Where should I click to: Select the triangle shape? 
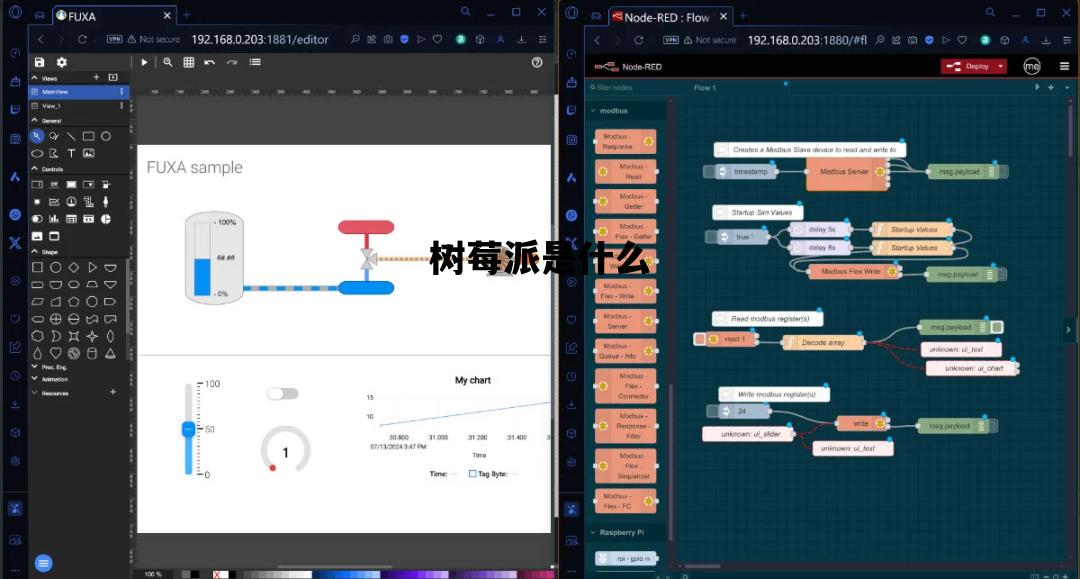click(x=92, y=267)
